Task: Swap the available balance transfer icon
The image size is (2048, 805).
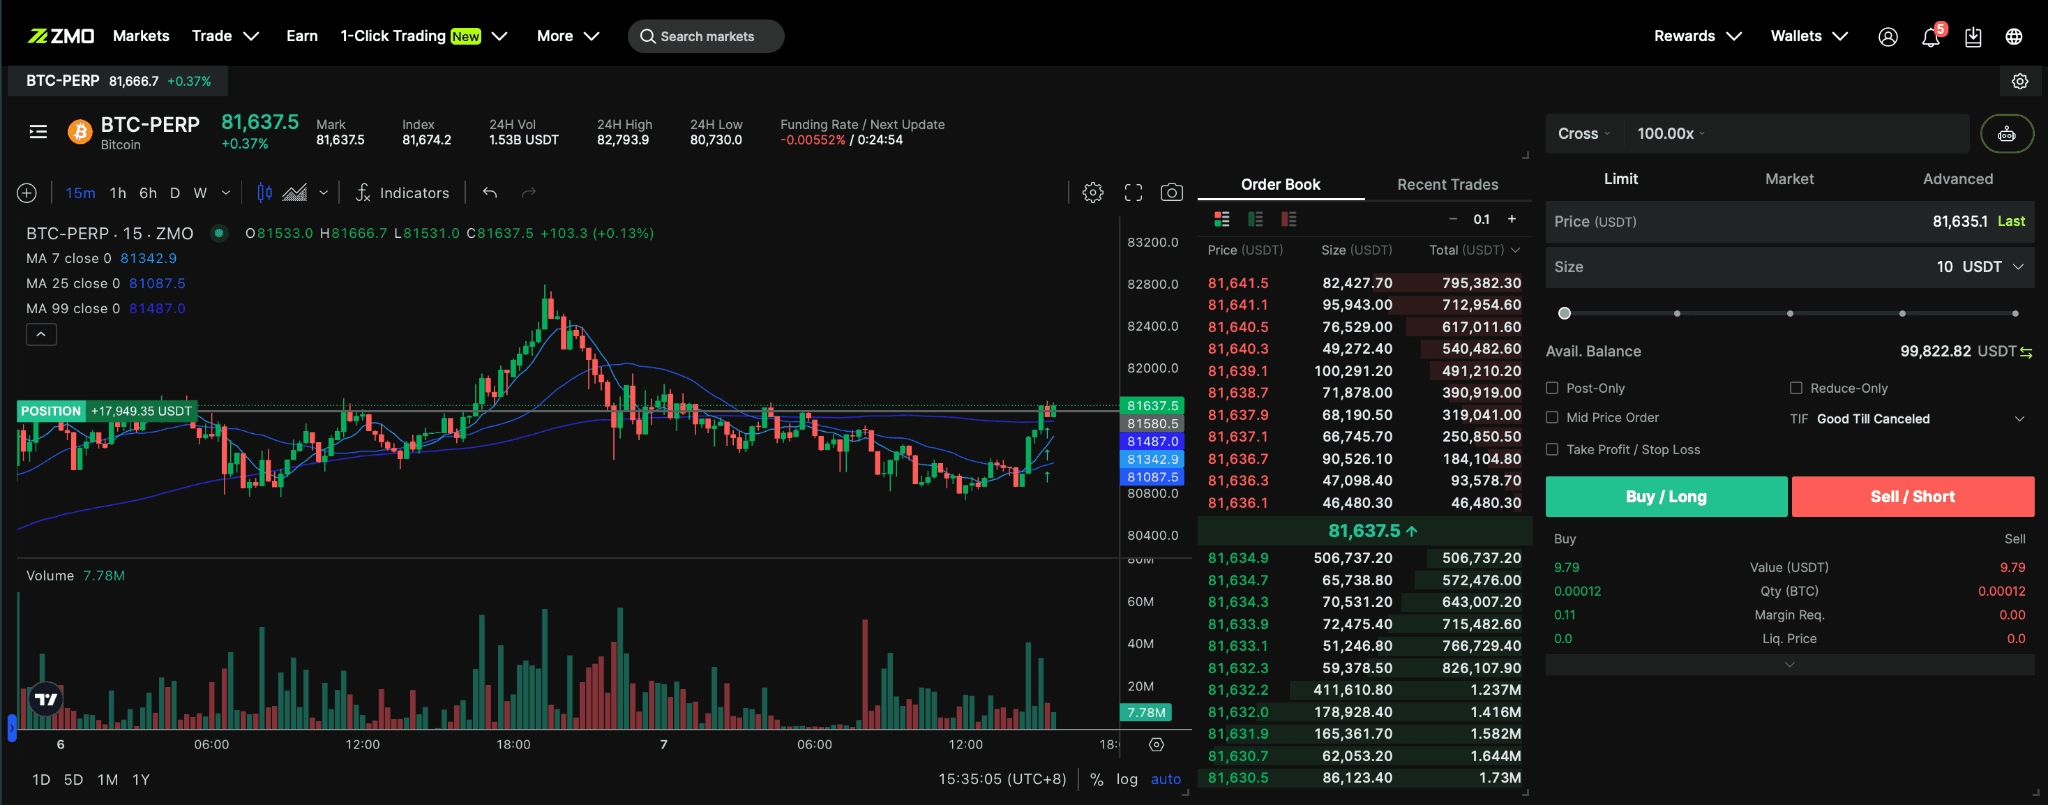Action: click(2026, 352)
